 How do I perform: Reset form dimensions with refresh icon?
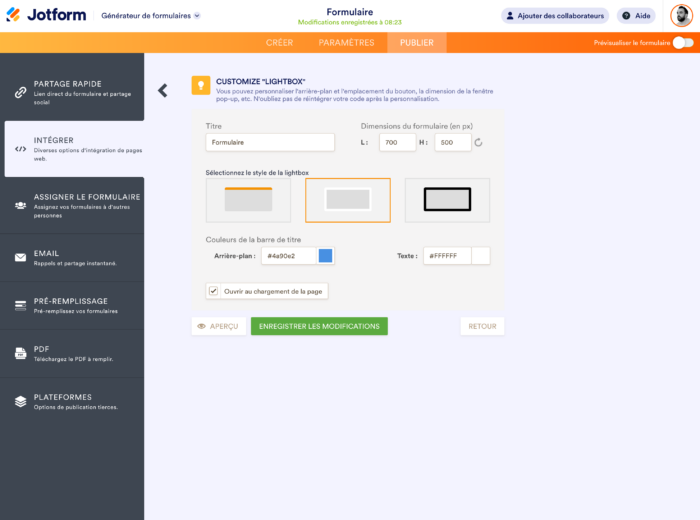pyautogui.click(x=479, y=142)
